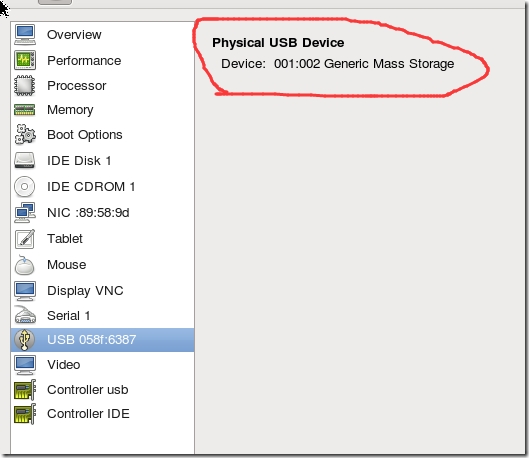Select the Controller usb entry
This screenshot has height=458, width=529.
102,390
